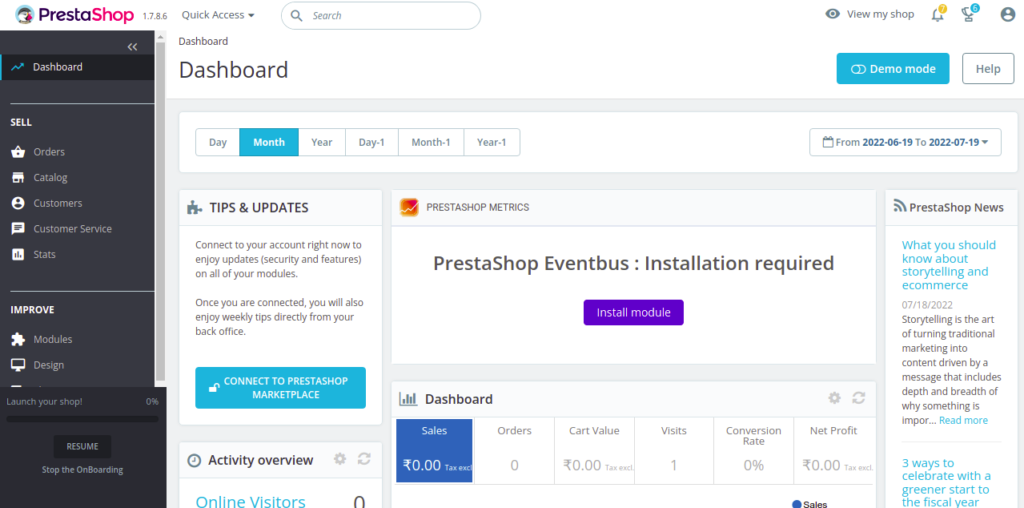Open greener fiscal year news article
Image resolution: width=1024 pixels, height=508 pixels.
(x=946, y=482)
